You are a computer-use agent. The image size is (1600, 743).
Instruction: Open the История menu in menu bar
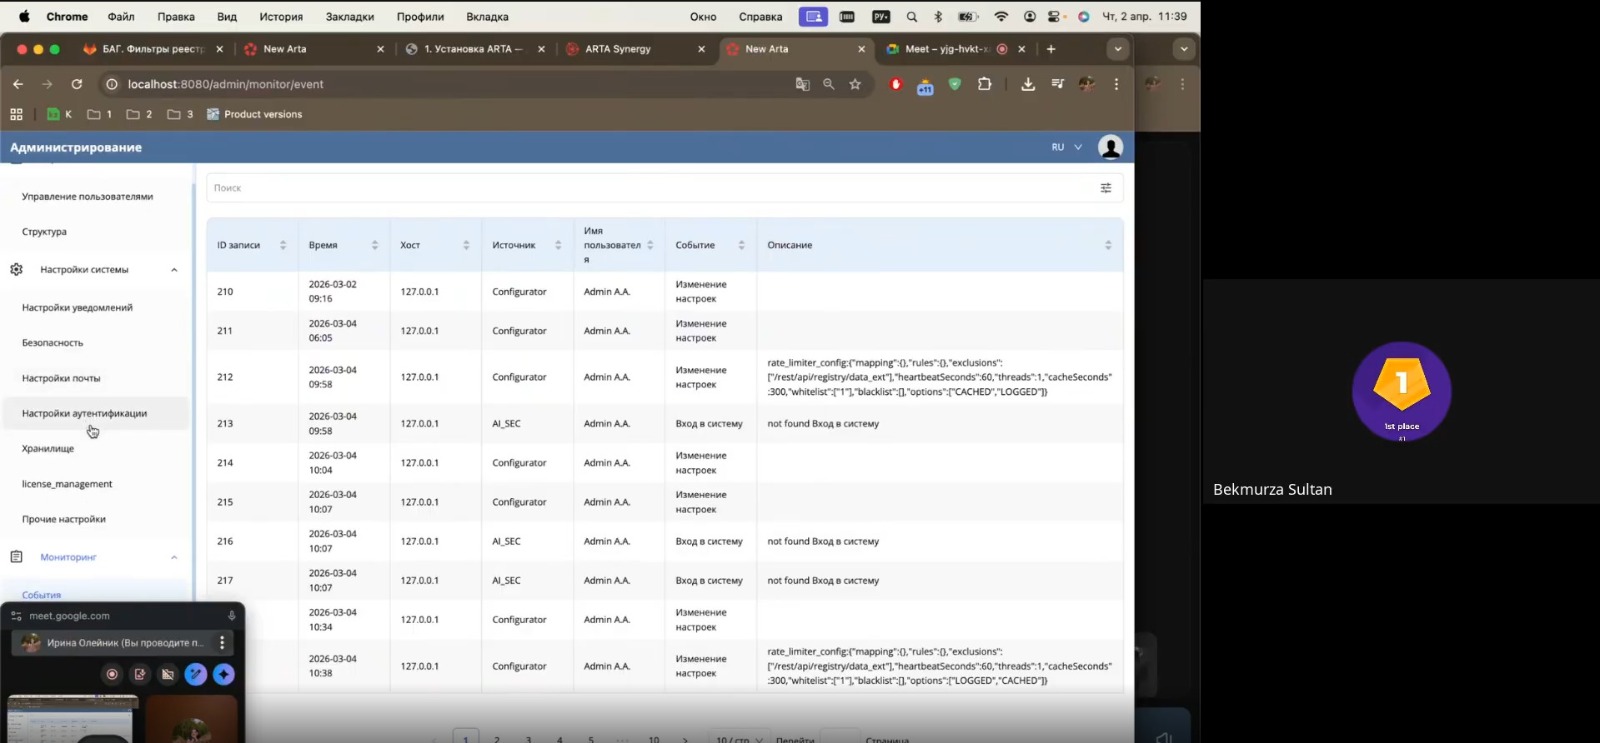[281, 17]
